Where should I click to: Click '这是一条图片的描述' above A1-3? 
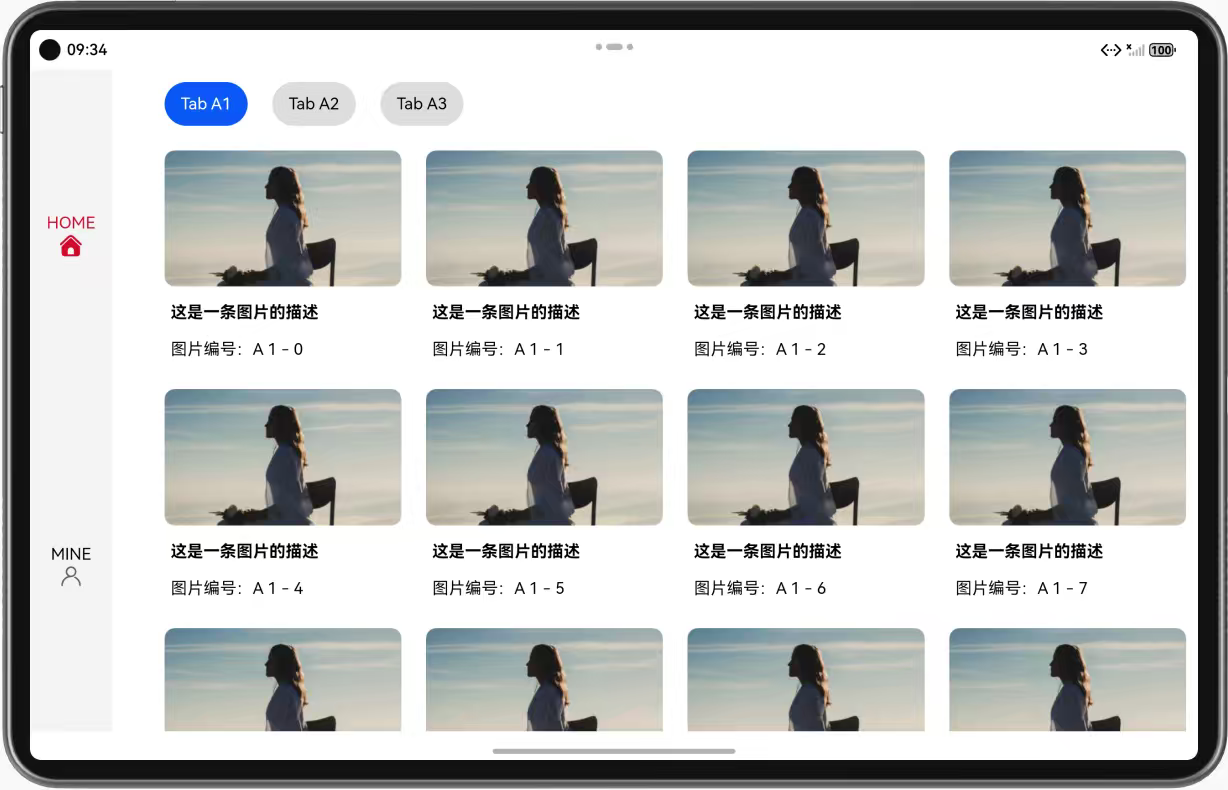(1030, 312)
